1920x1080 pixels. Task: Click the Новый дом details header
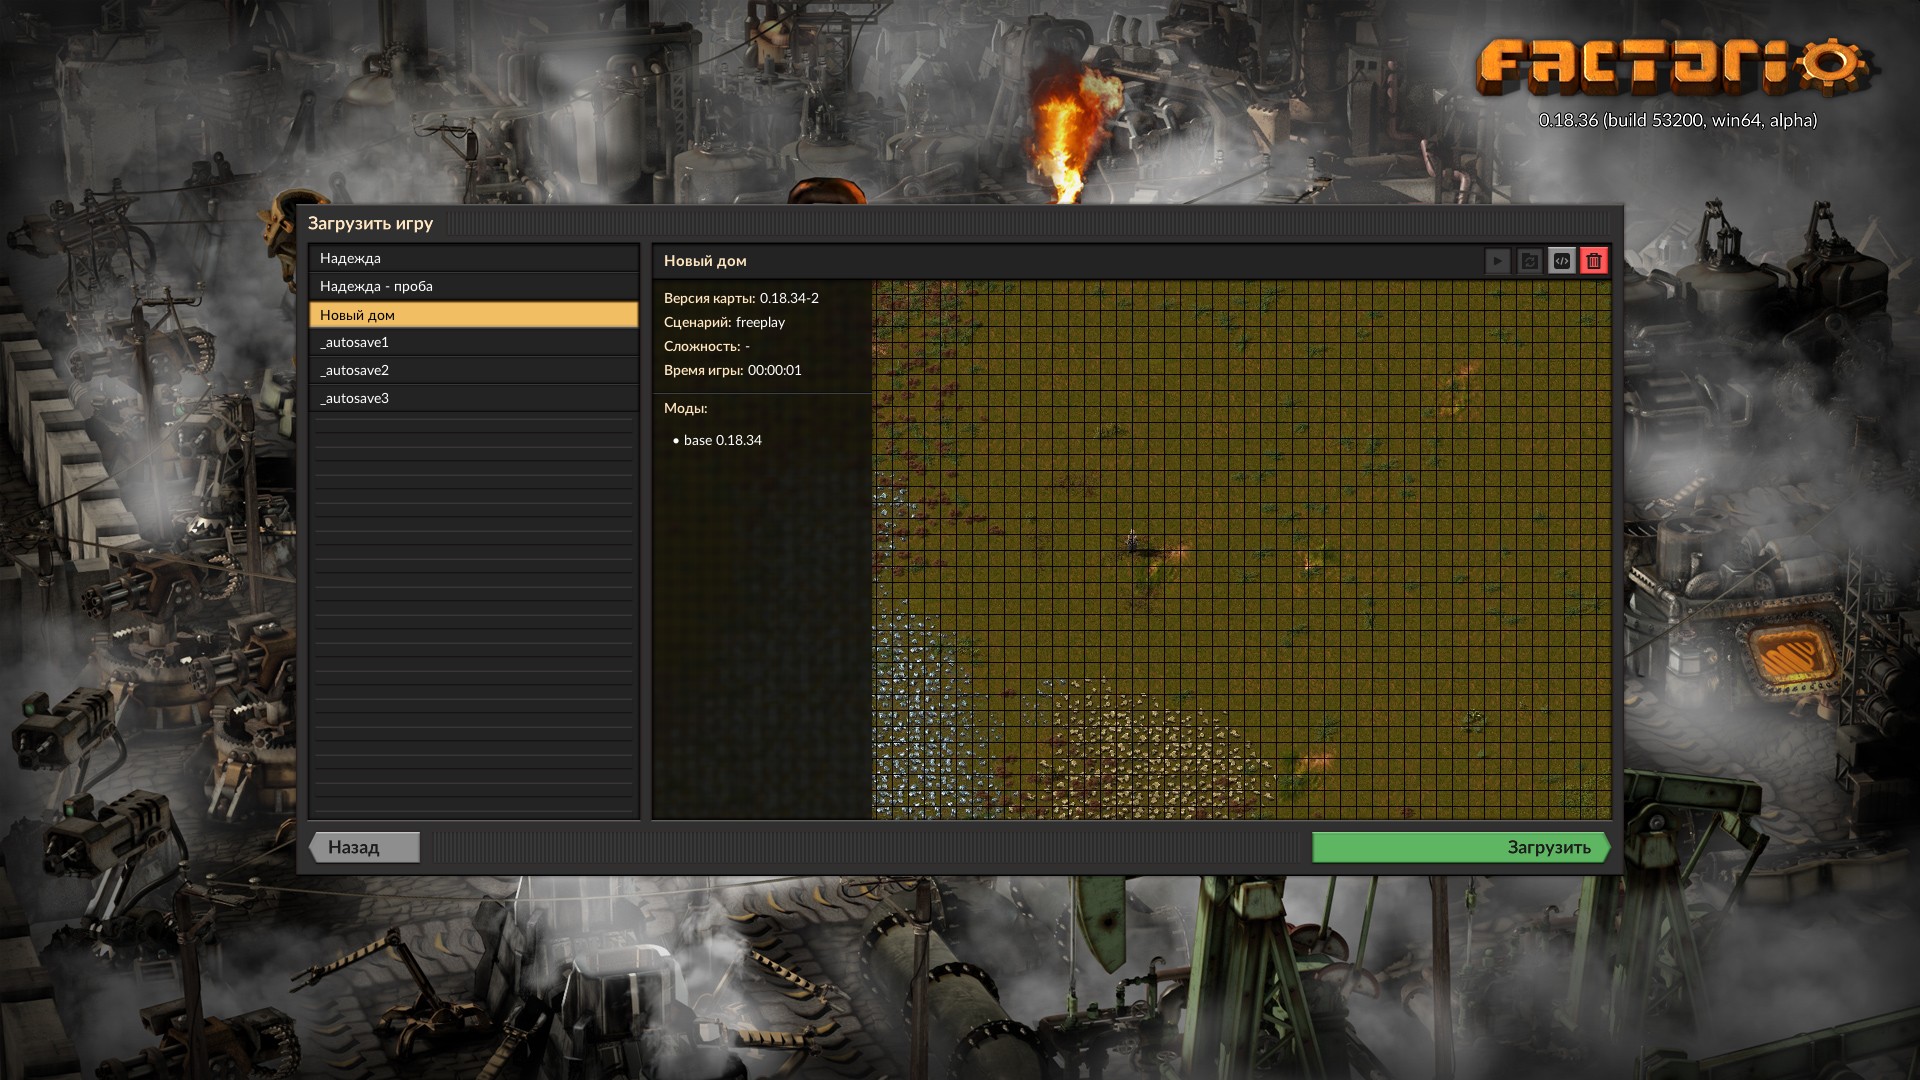coord(705,261)
